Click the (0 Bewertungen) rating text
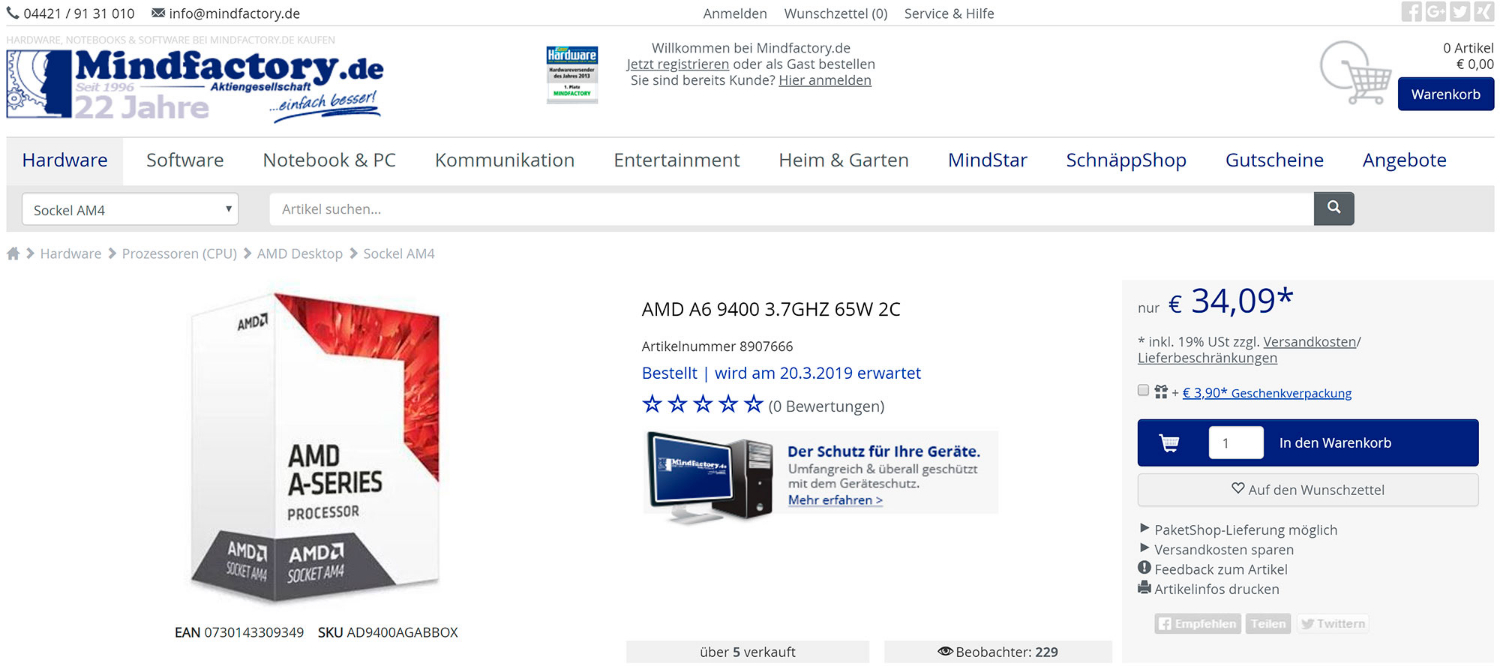Image resolution: width=1500 pixels, height=669 pixels. [826, 406]
